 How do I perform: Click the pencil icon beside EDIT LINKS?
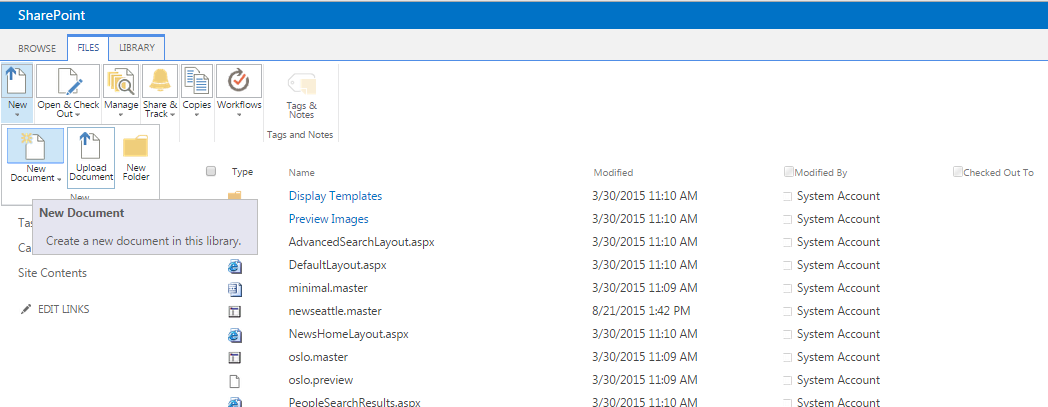[x=26, y=309]
